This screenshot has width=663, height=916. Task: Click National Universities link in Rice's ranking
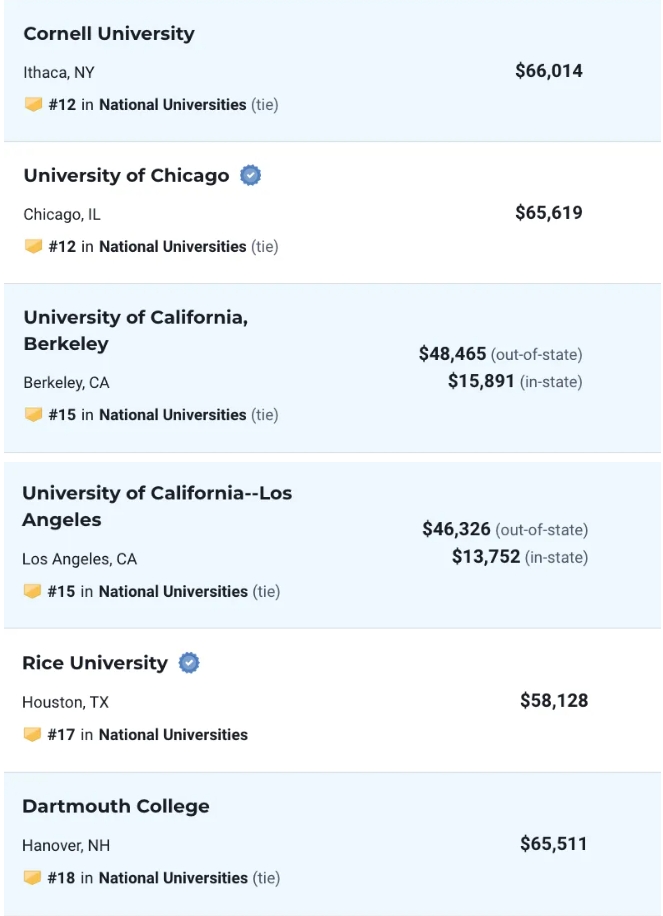tap(173, 734)
